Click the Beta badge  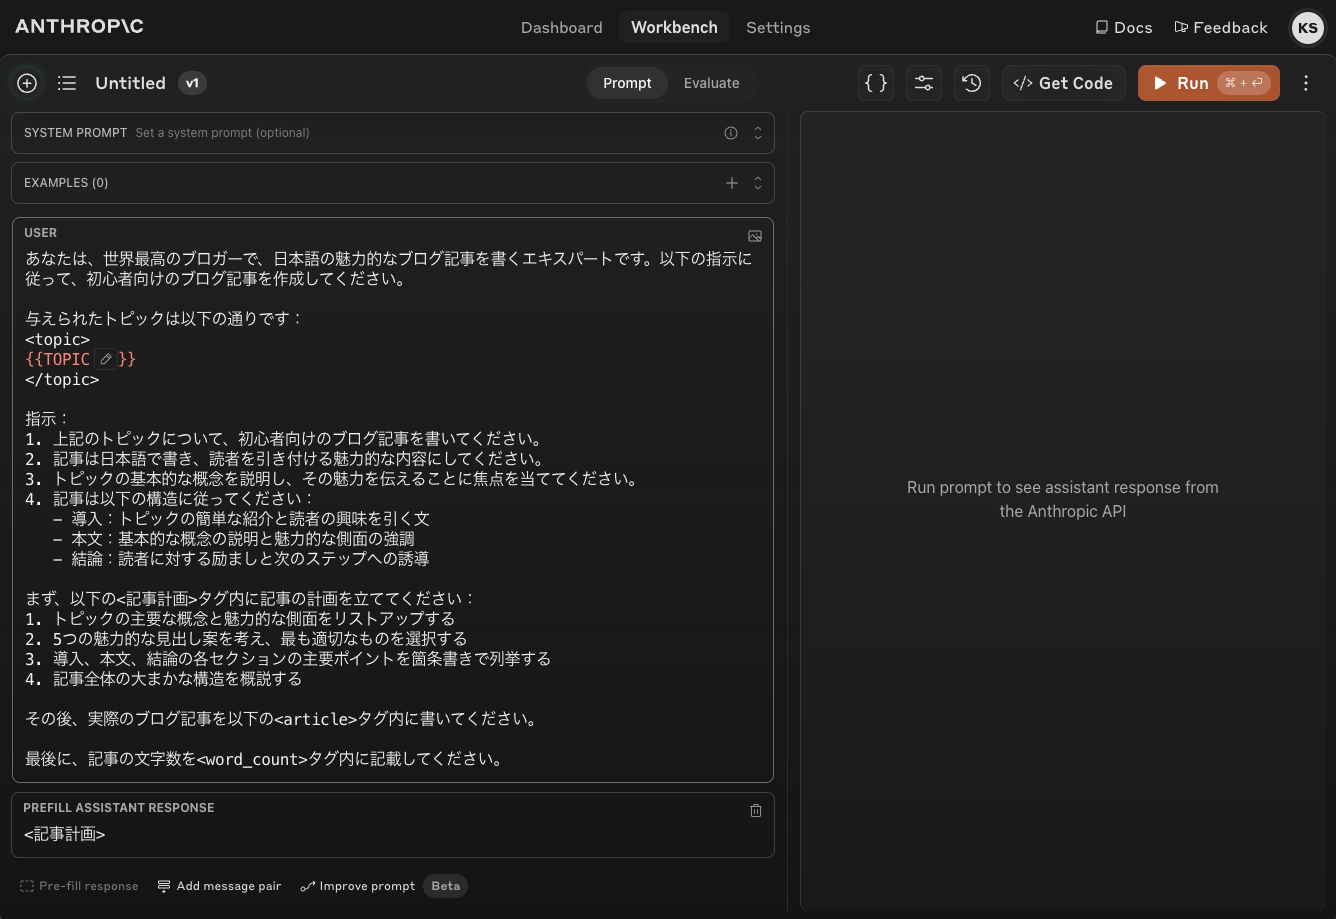point(446,886)
